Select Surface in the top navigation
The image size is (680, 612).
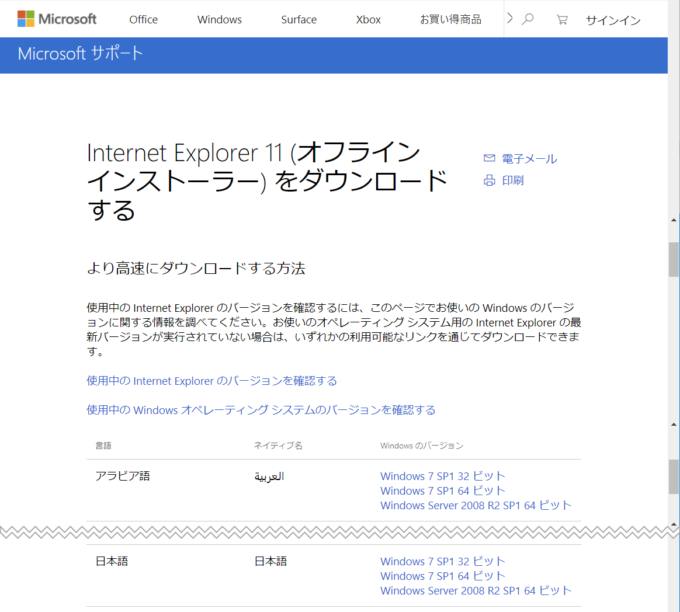click(298, 19)
